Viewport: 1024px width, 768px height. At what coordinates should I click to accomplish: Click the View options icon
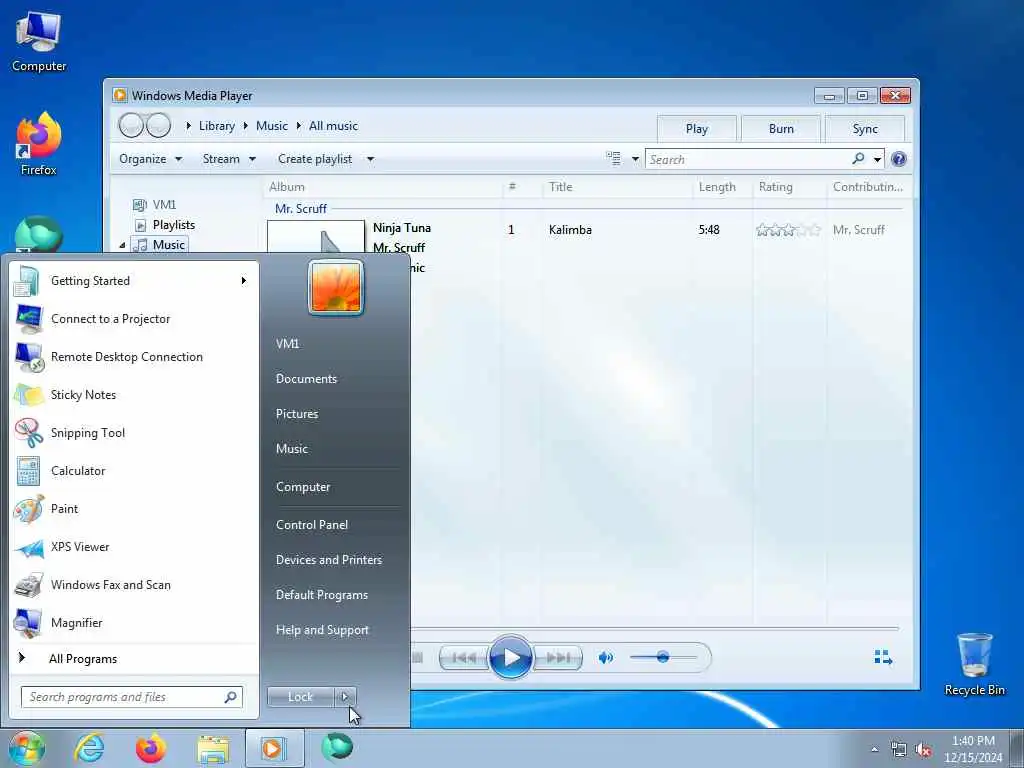614,159
